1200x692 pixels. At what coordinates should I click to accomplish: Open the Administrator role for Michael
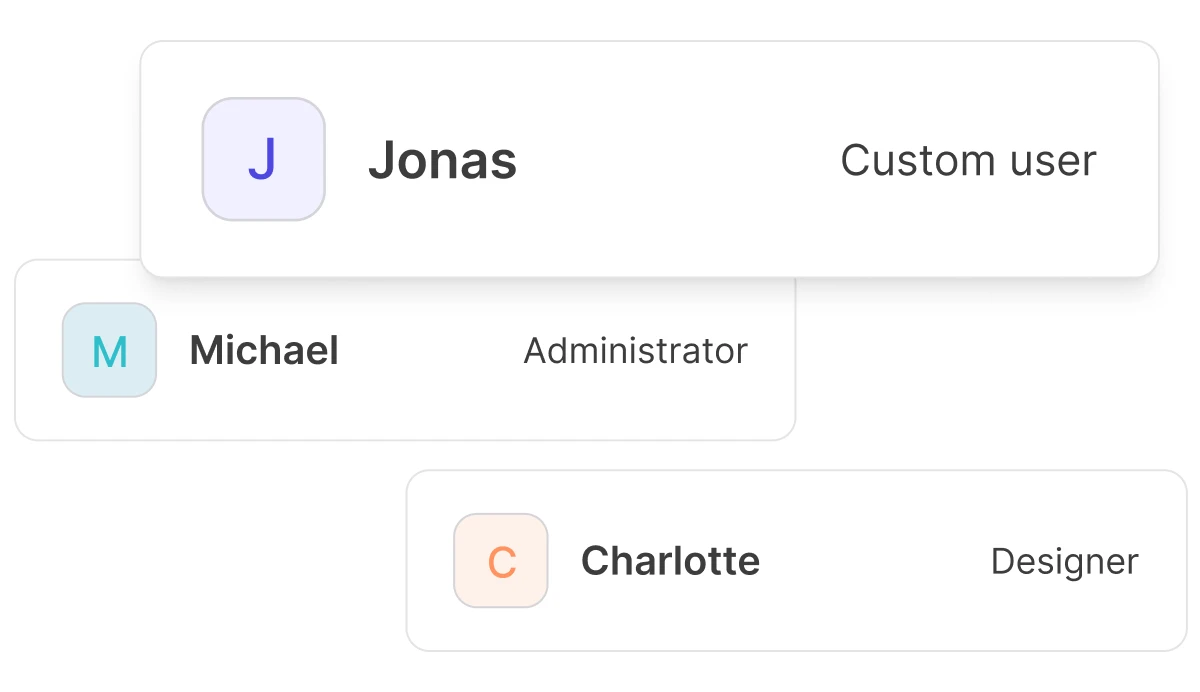pyautogui.click(x=636, y=351)
